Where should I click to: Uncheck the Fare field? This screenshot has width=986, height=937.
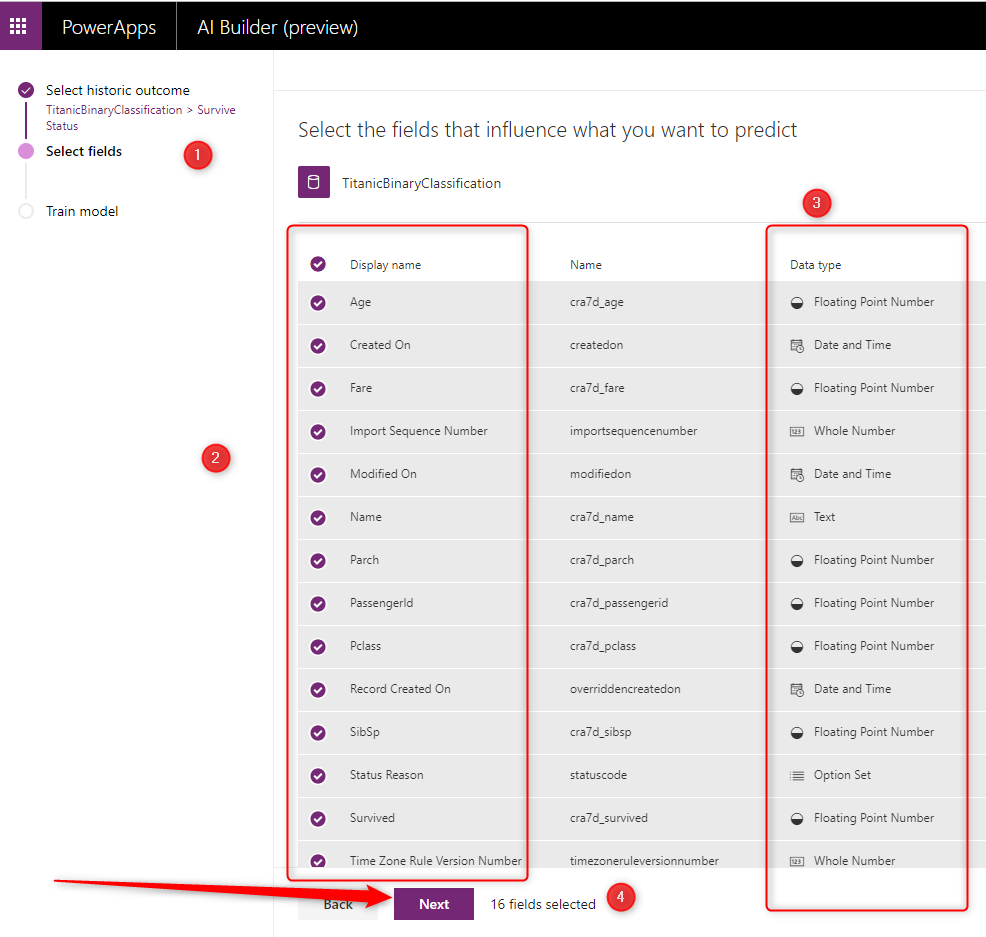coord(318,387)
